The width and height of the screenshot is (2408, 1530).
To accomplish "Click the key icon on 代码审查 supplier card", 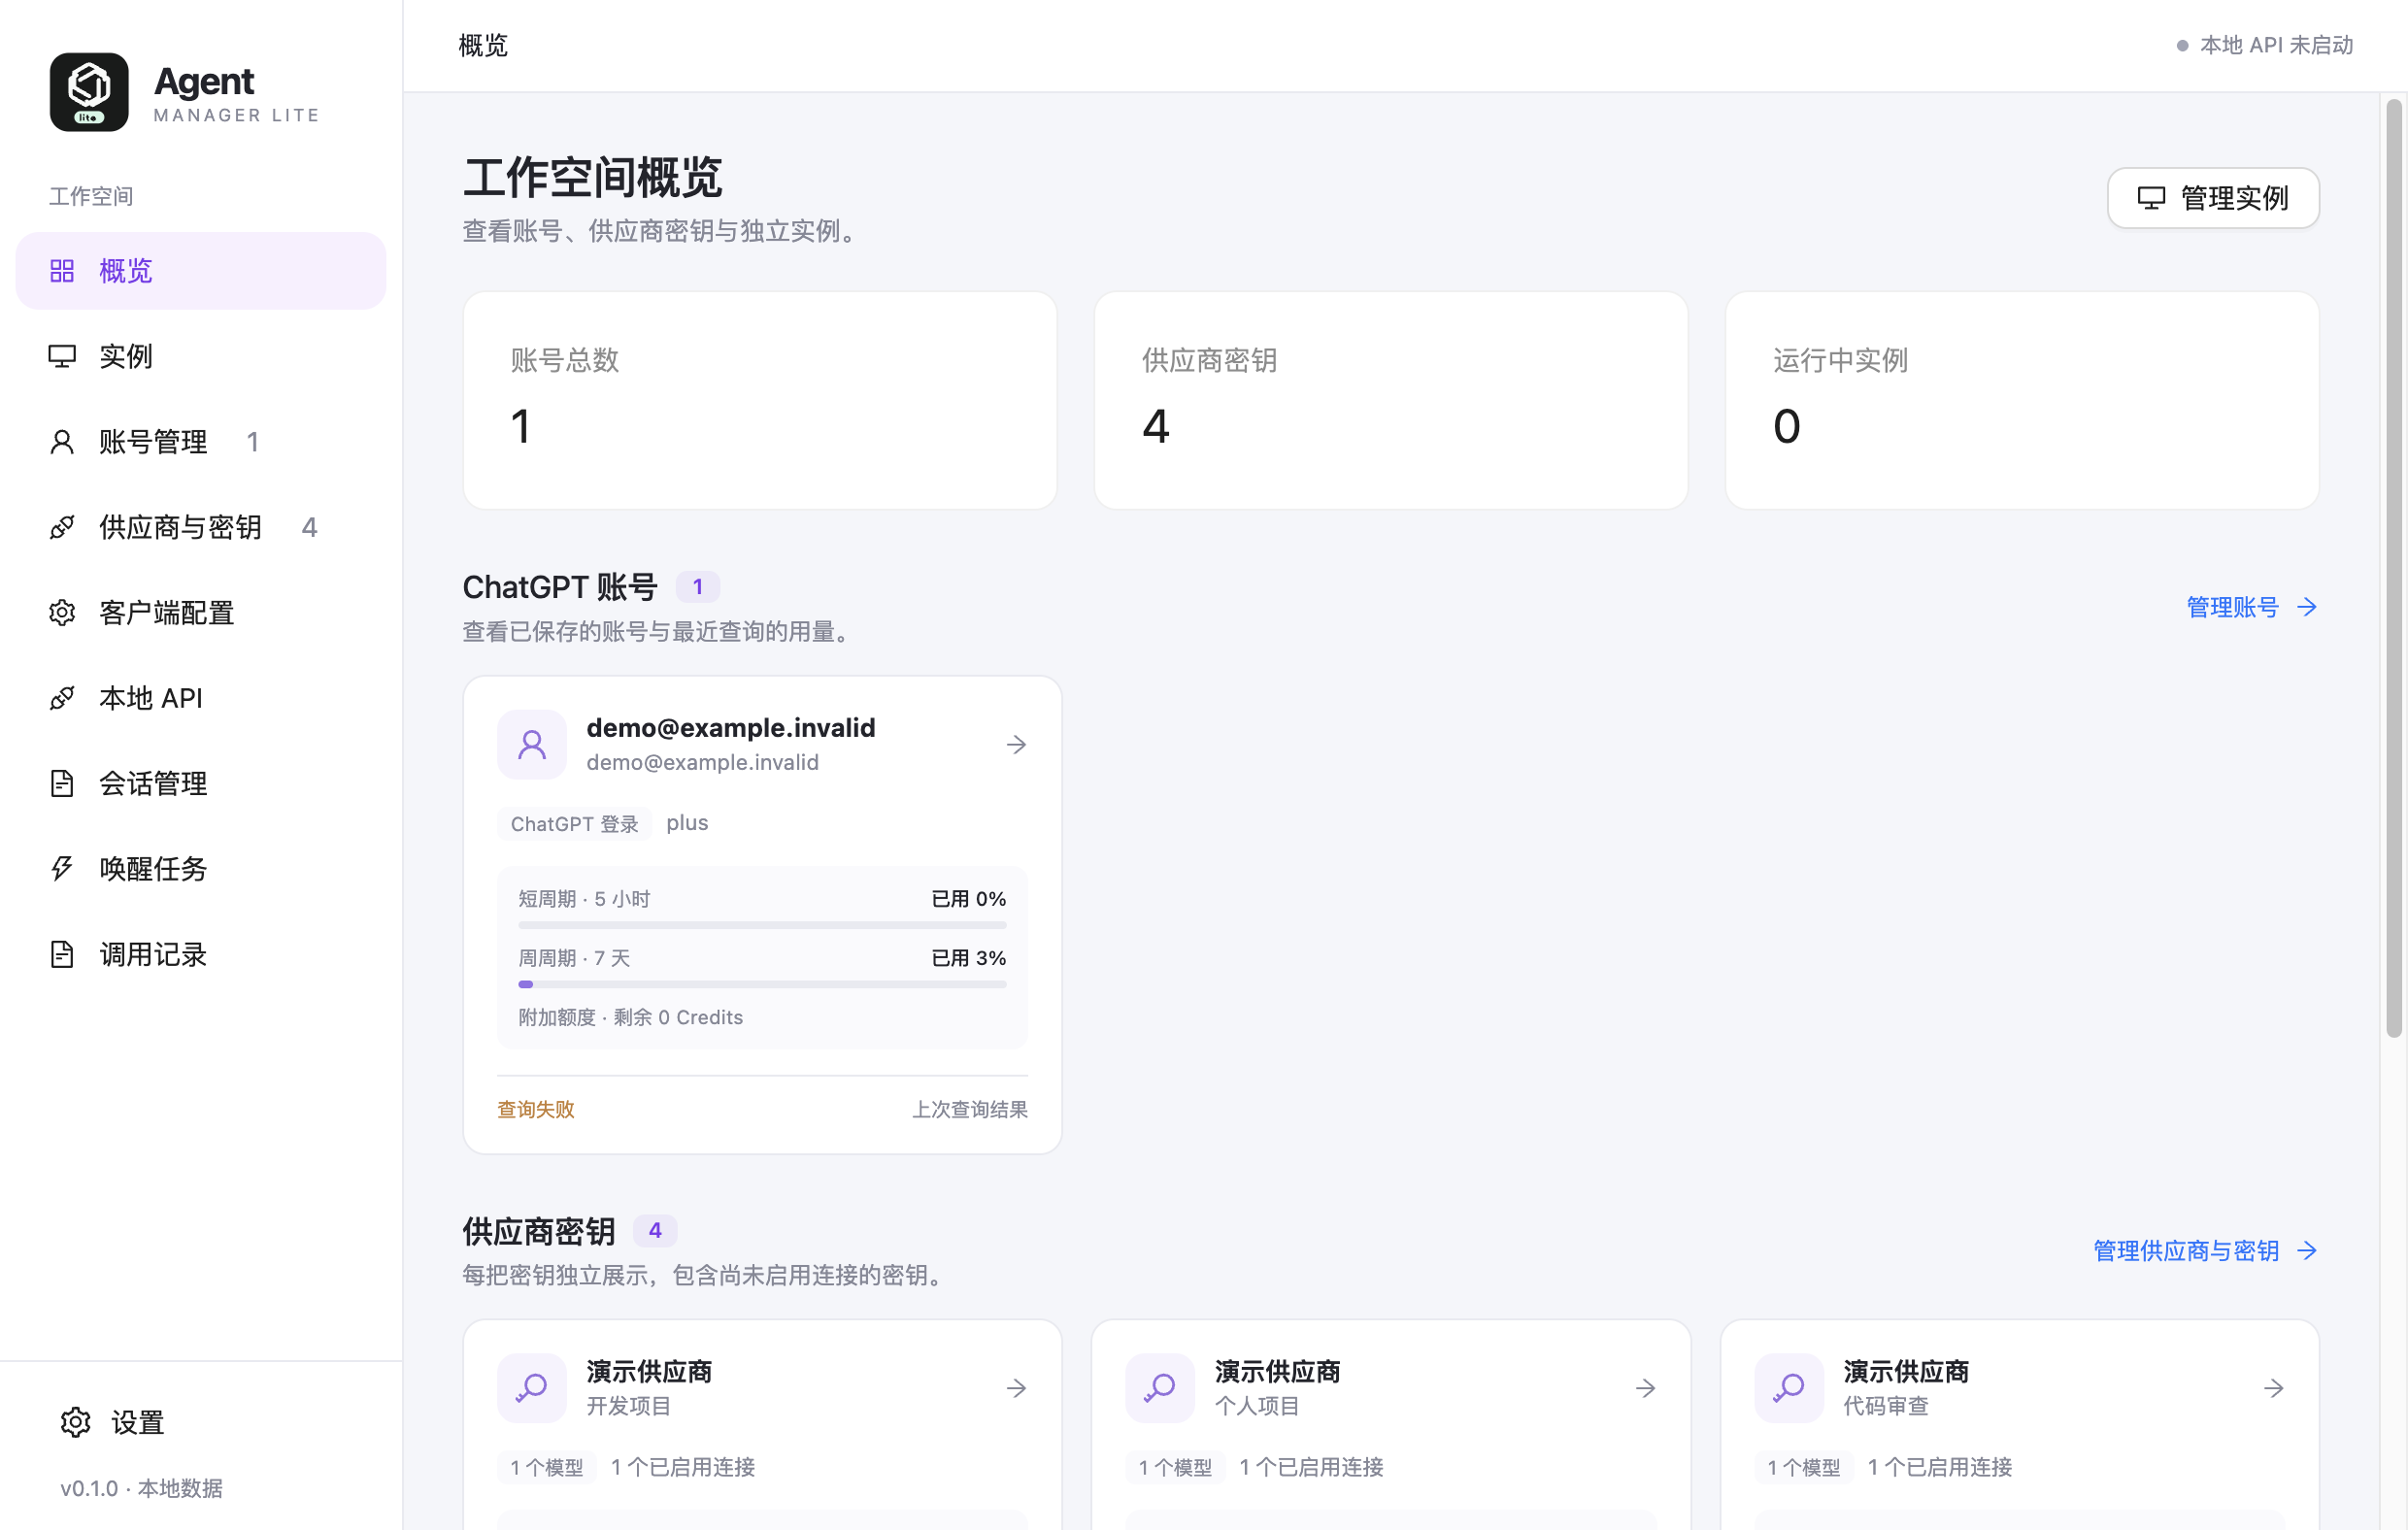I will coord(1789,1388).
